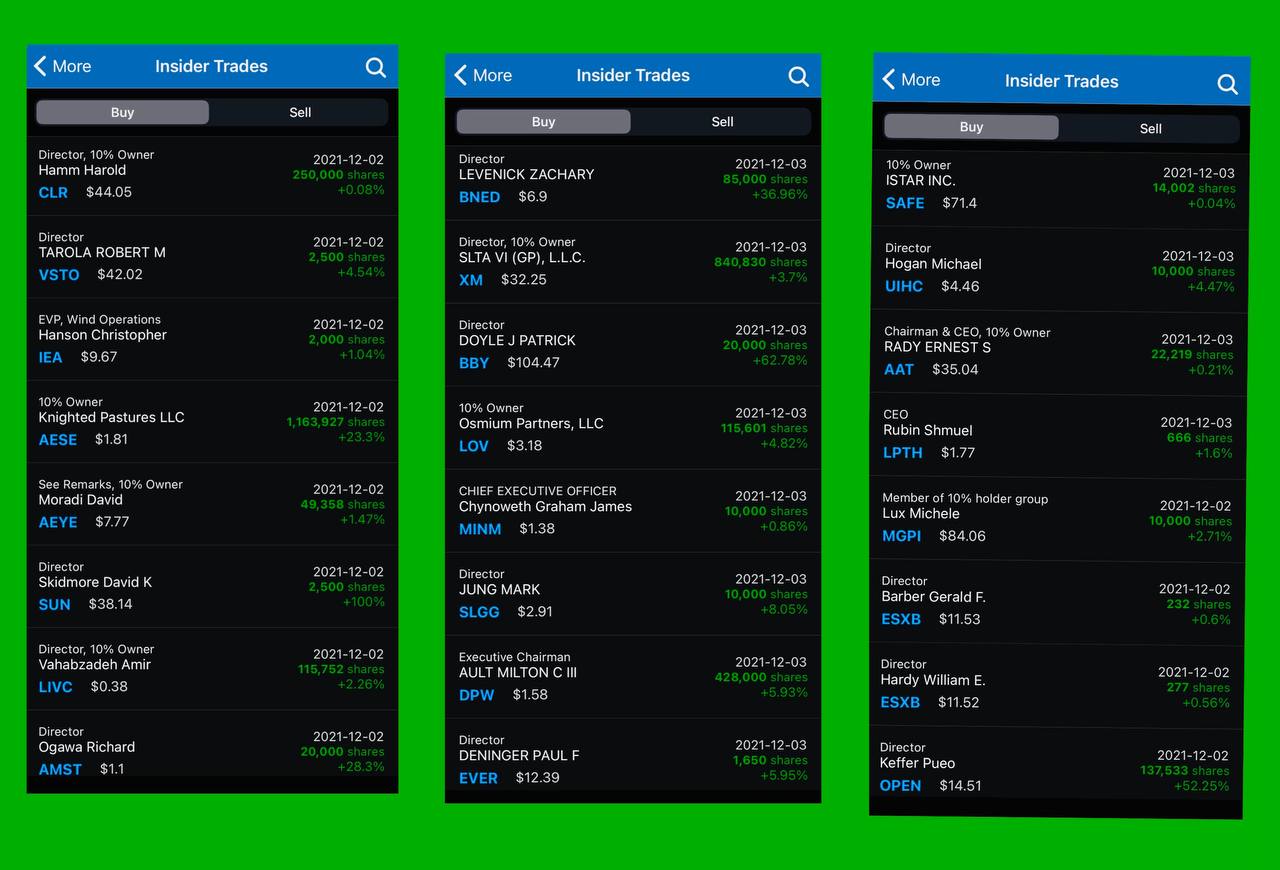
Task: Switch to Sell tab in left screen
Action: click(300, 112)
